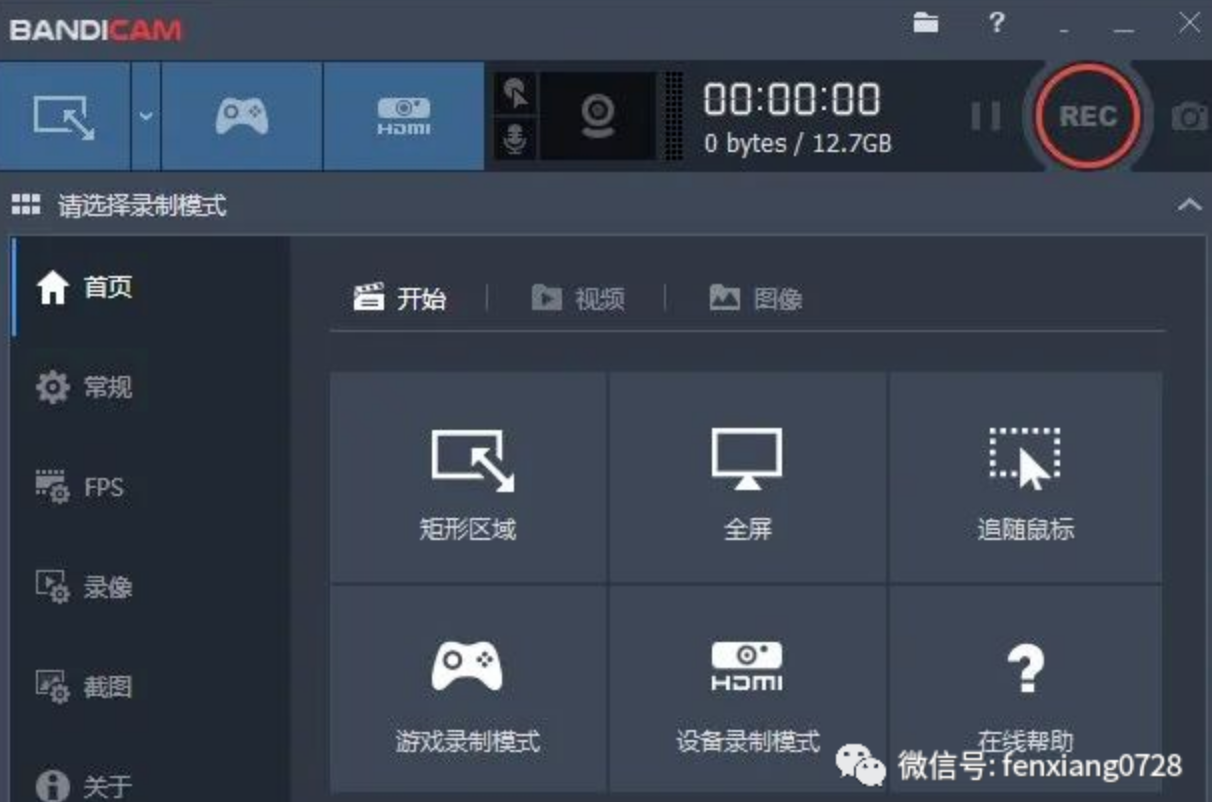1212x802 pixels.
Task: Toggle the microphone recording button
Action: pyautogui.click(x=516, y=139)
